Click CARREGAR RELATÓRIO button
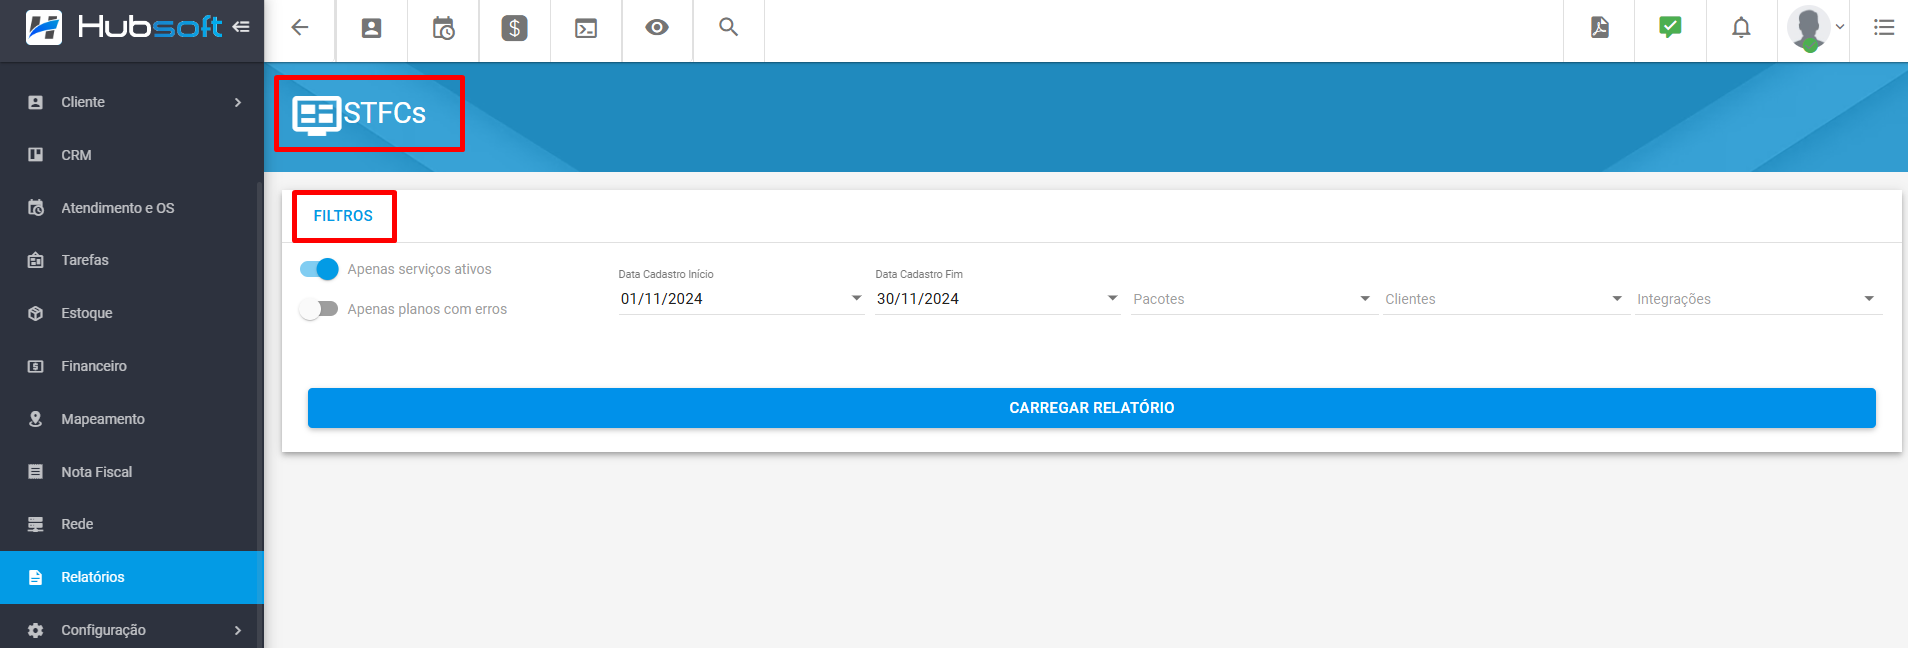The height and width of the screenshot is (648, 1908). point(1091,408)
